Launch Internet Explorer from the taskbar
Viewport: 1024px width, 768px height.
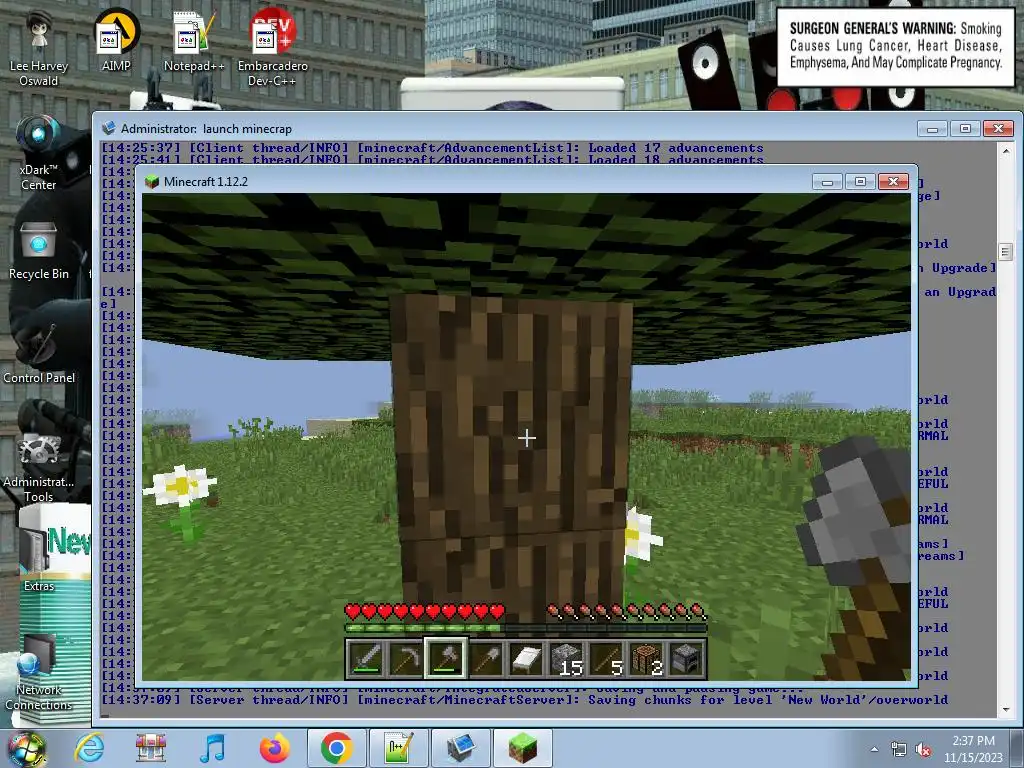coord(89,748)
